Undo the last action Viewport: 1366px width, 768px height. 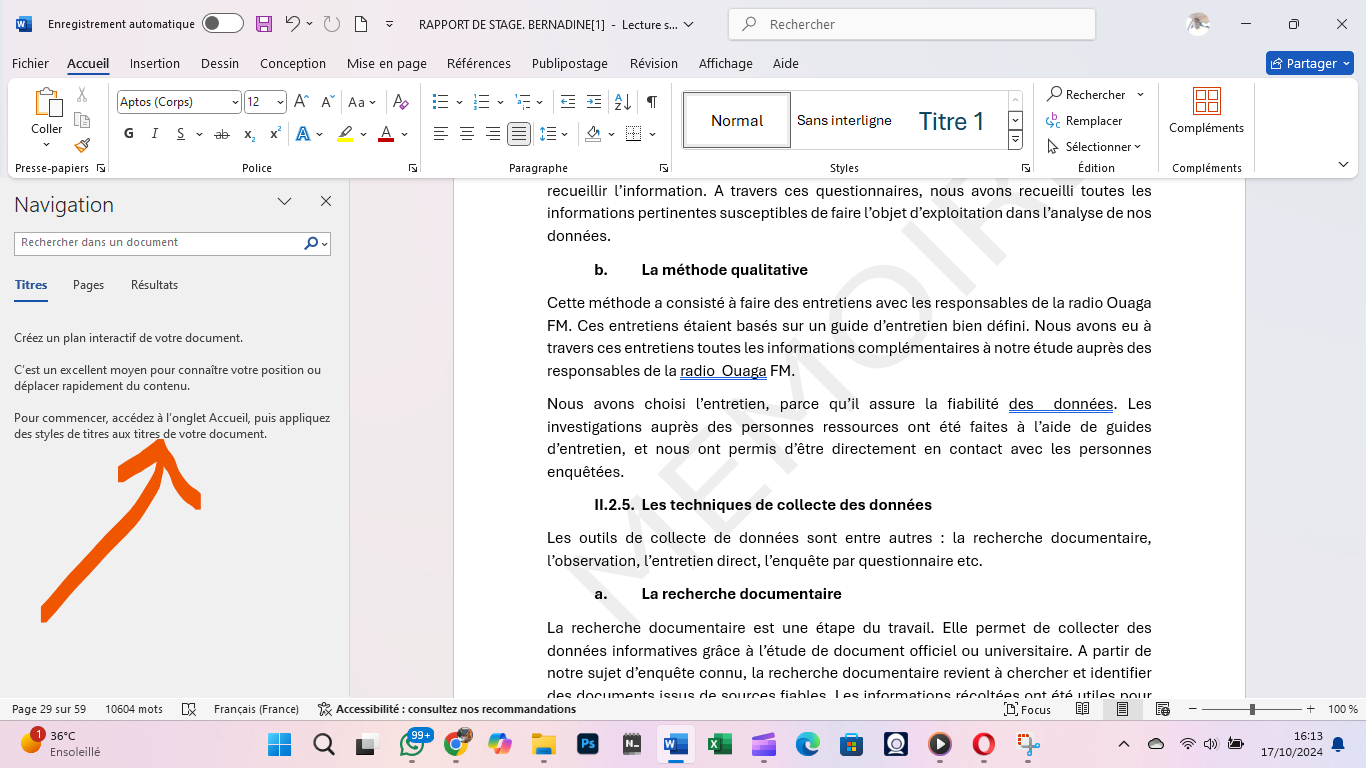tap(292, 24)
